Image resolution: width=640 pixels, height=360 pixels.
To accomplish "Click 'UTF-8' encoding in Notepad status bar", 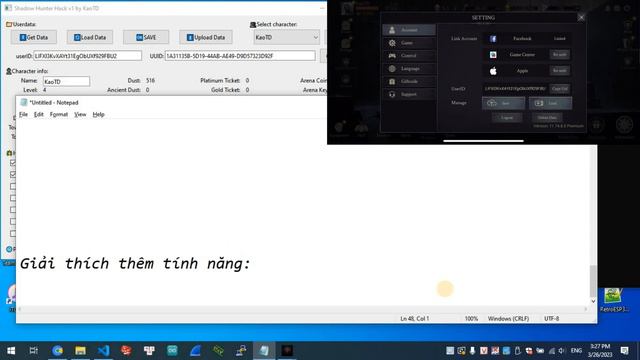I will click(x=551, y=318).
